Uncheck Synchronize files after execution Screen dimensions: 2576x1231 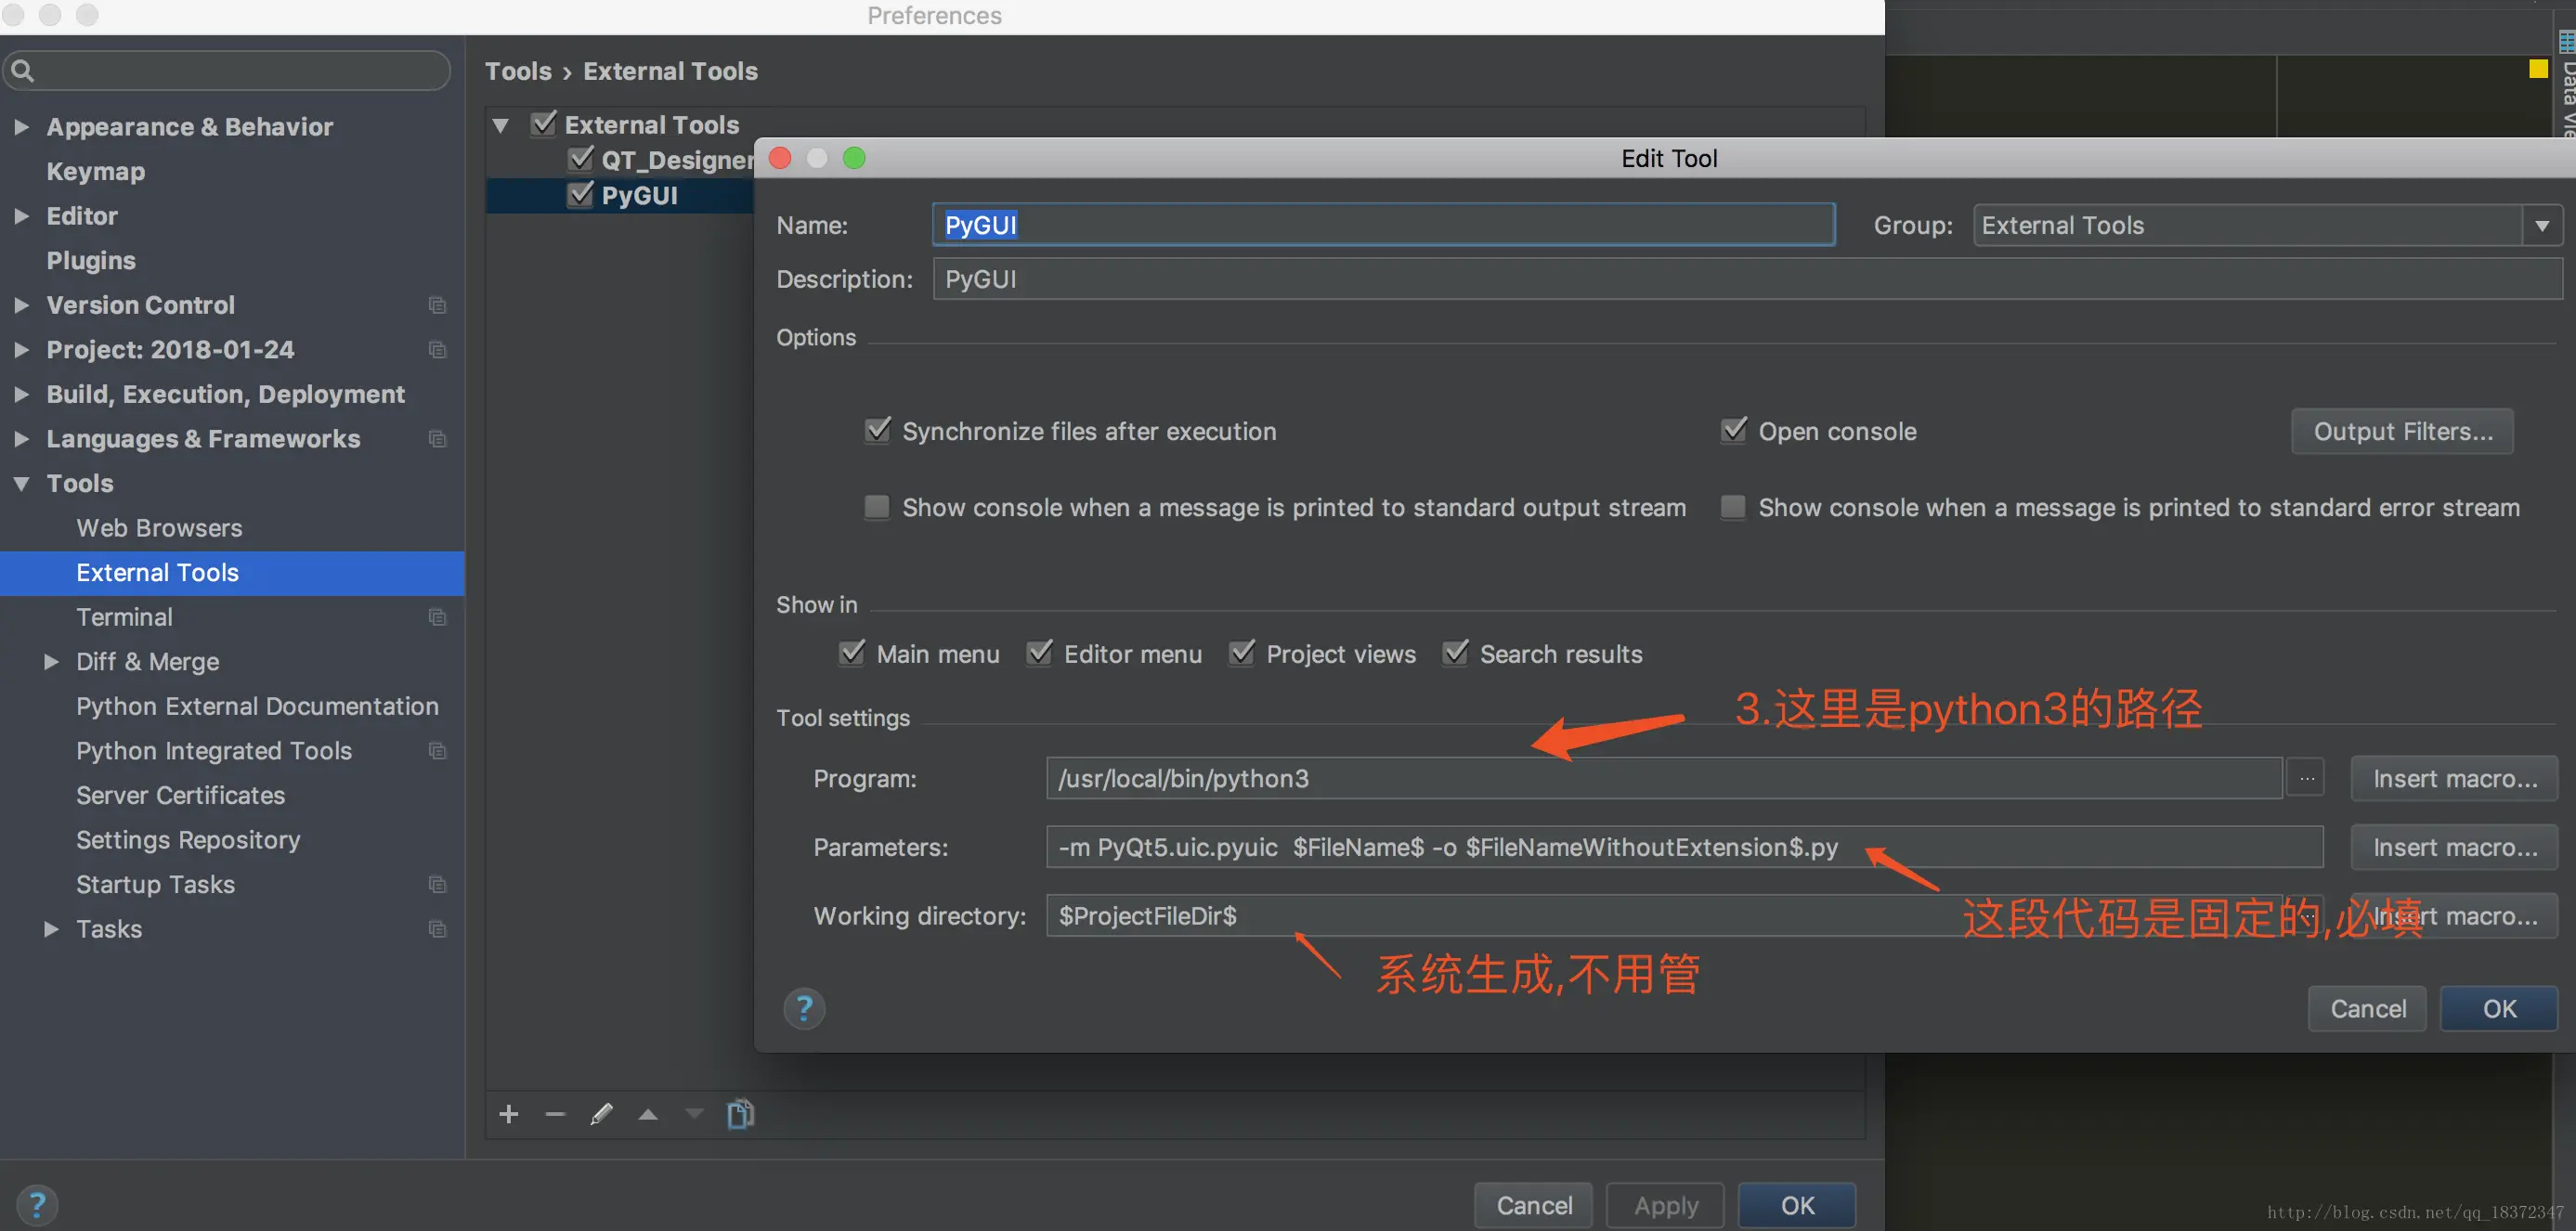(878, 431)
